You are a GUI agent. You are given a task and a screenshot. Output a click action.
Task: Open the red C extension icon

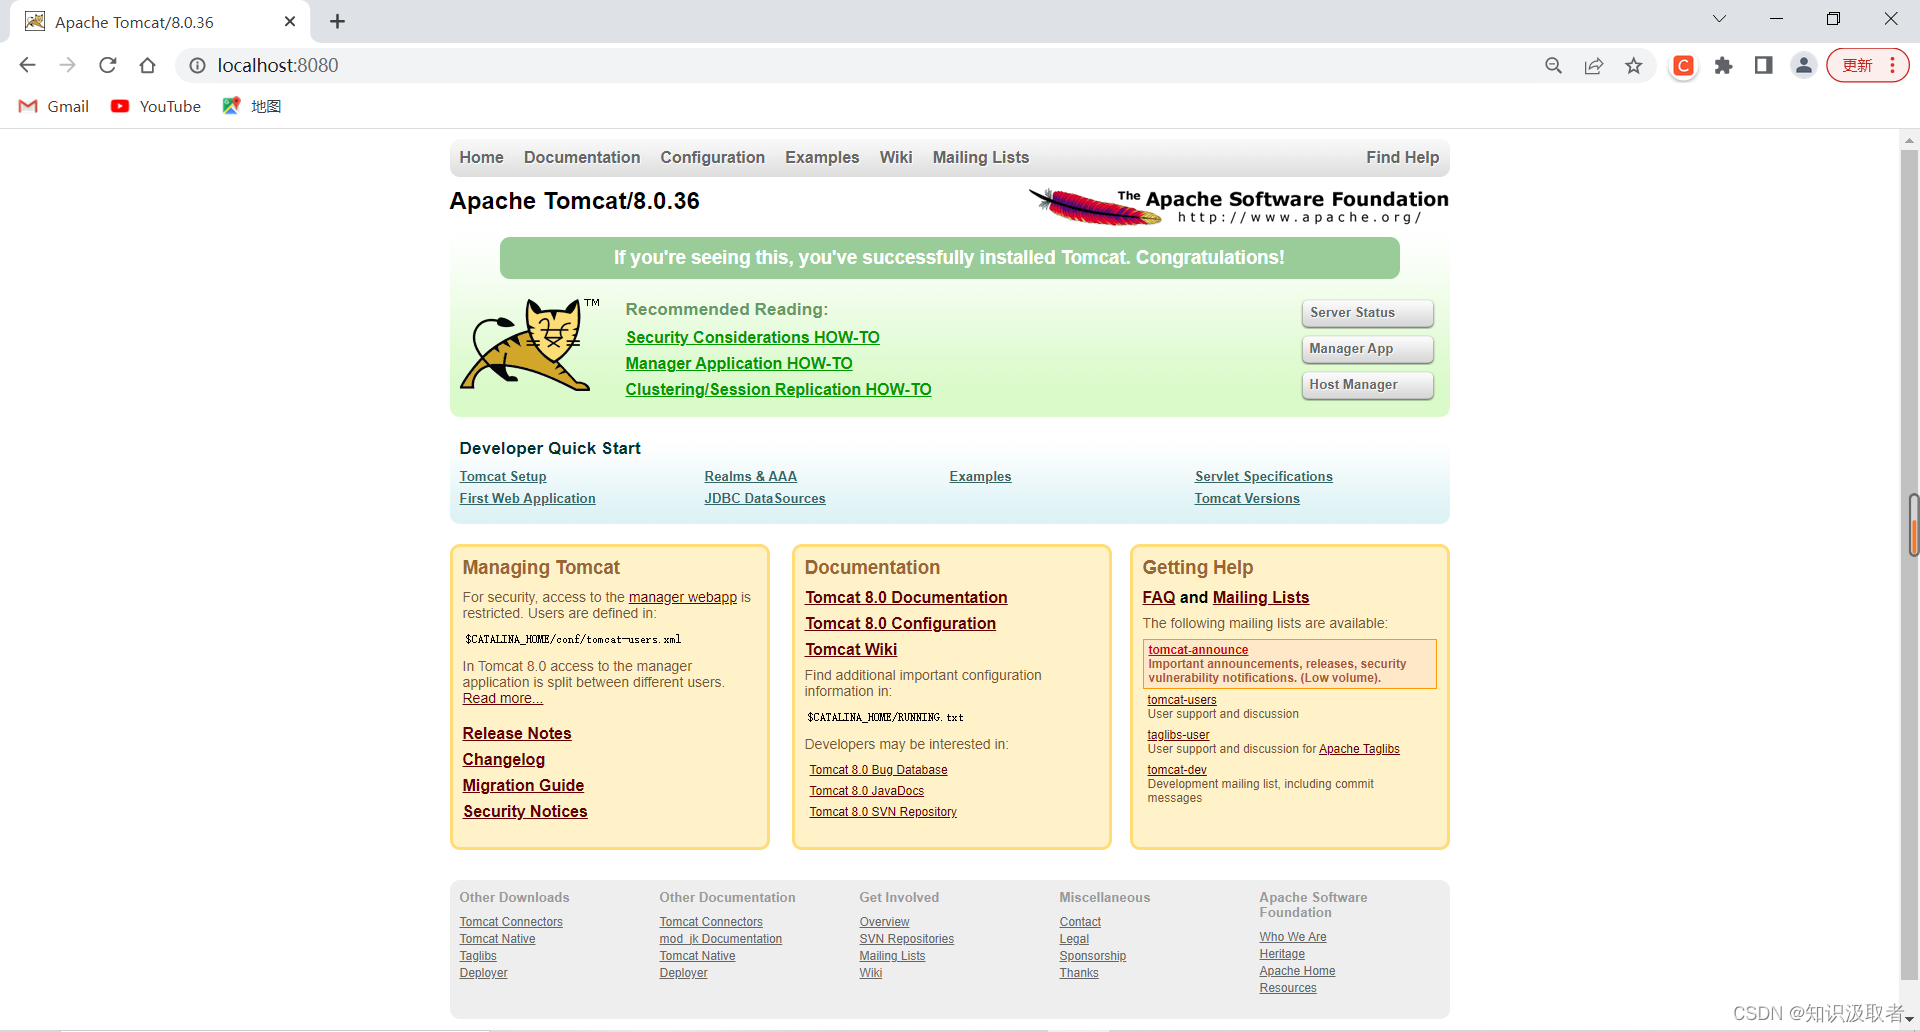(1684, 65)
